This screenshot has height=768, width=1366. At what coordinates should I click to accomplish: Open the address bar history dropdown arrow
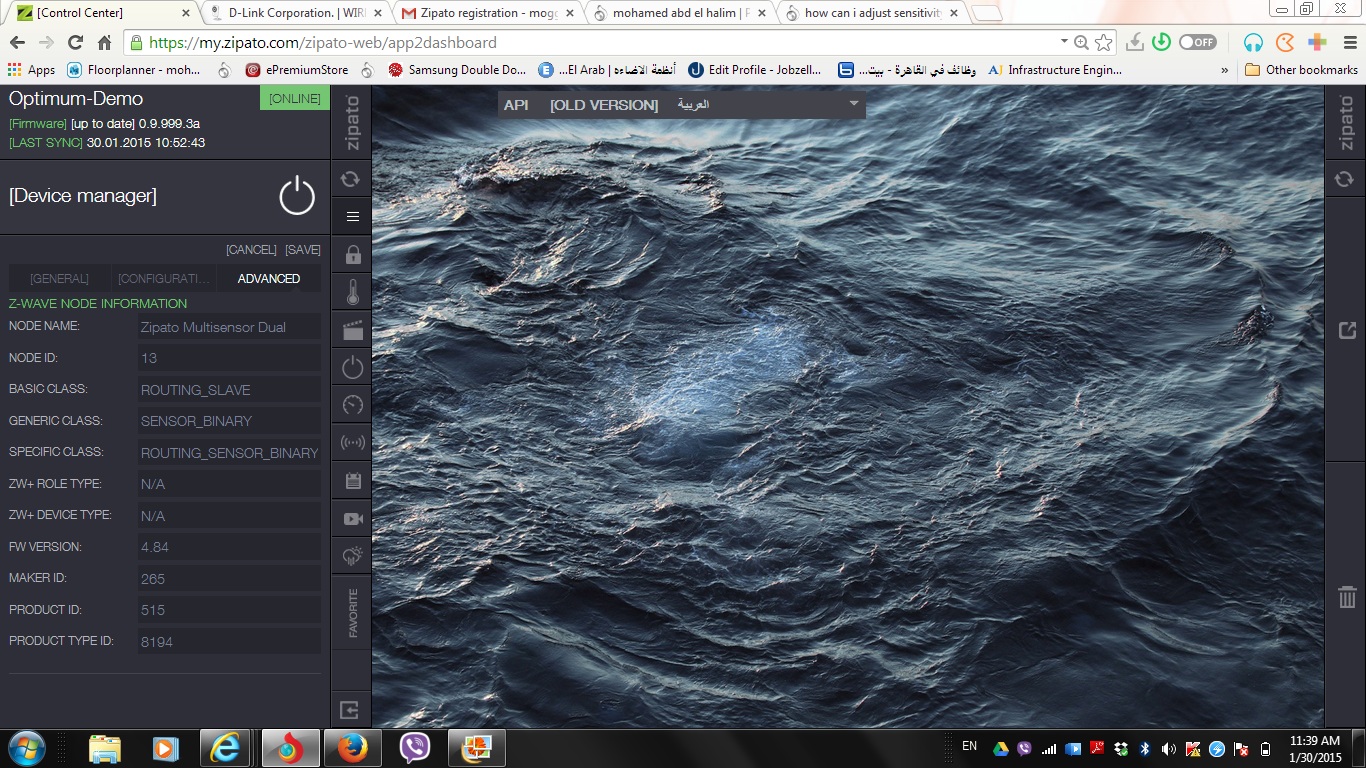(1064, 42)
